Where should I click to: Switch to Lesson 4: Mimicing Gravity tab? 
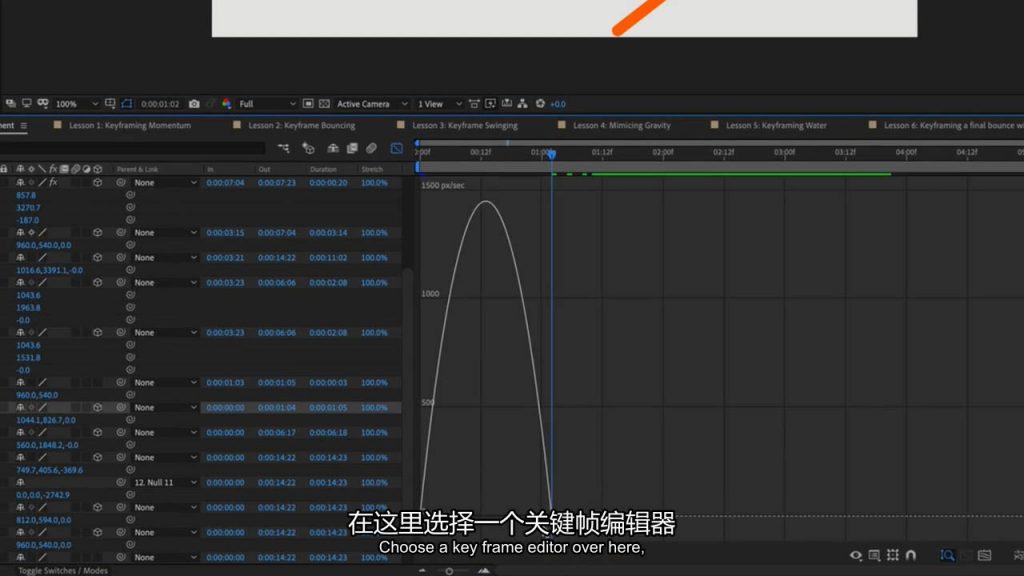click(622, 125)
